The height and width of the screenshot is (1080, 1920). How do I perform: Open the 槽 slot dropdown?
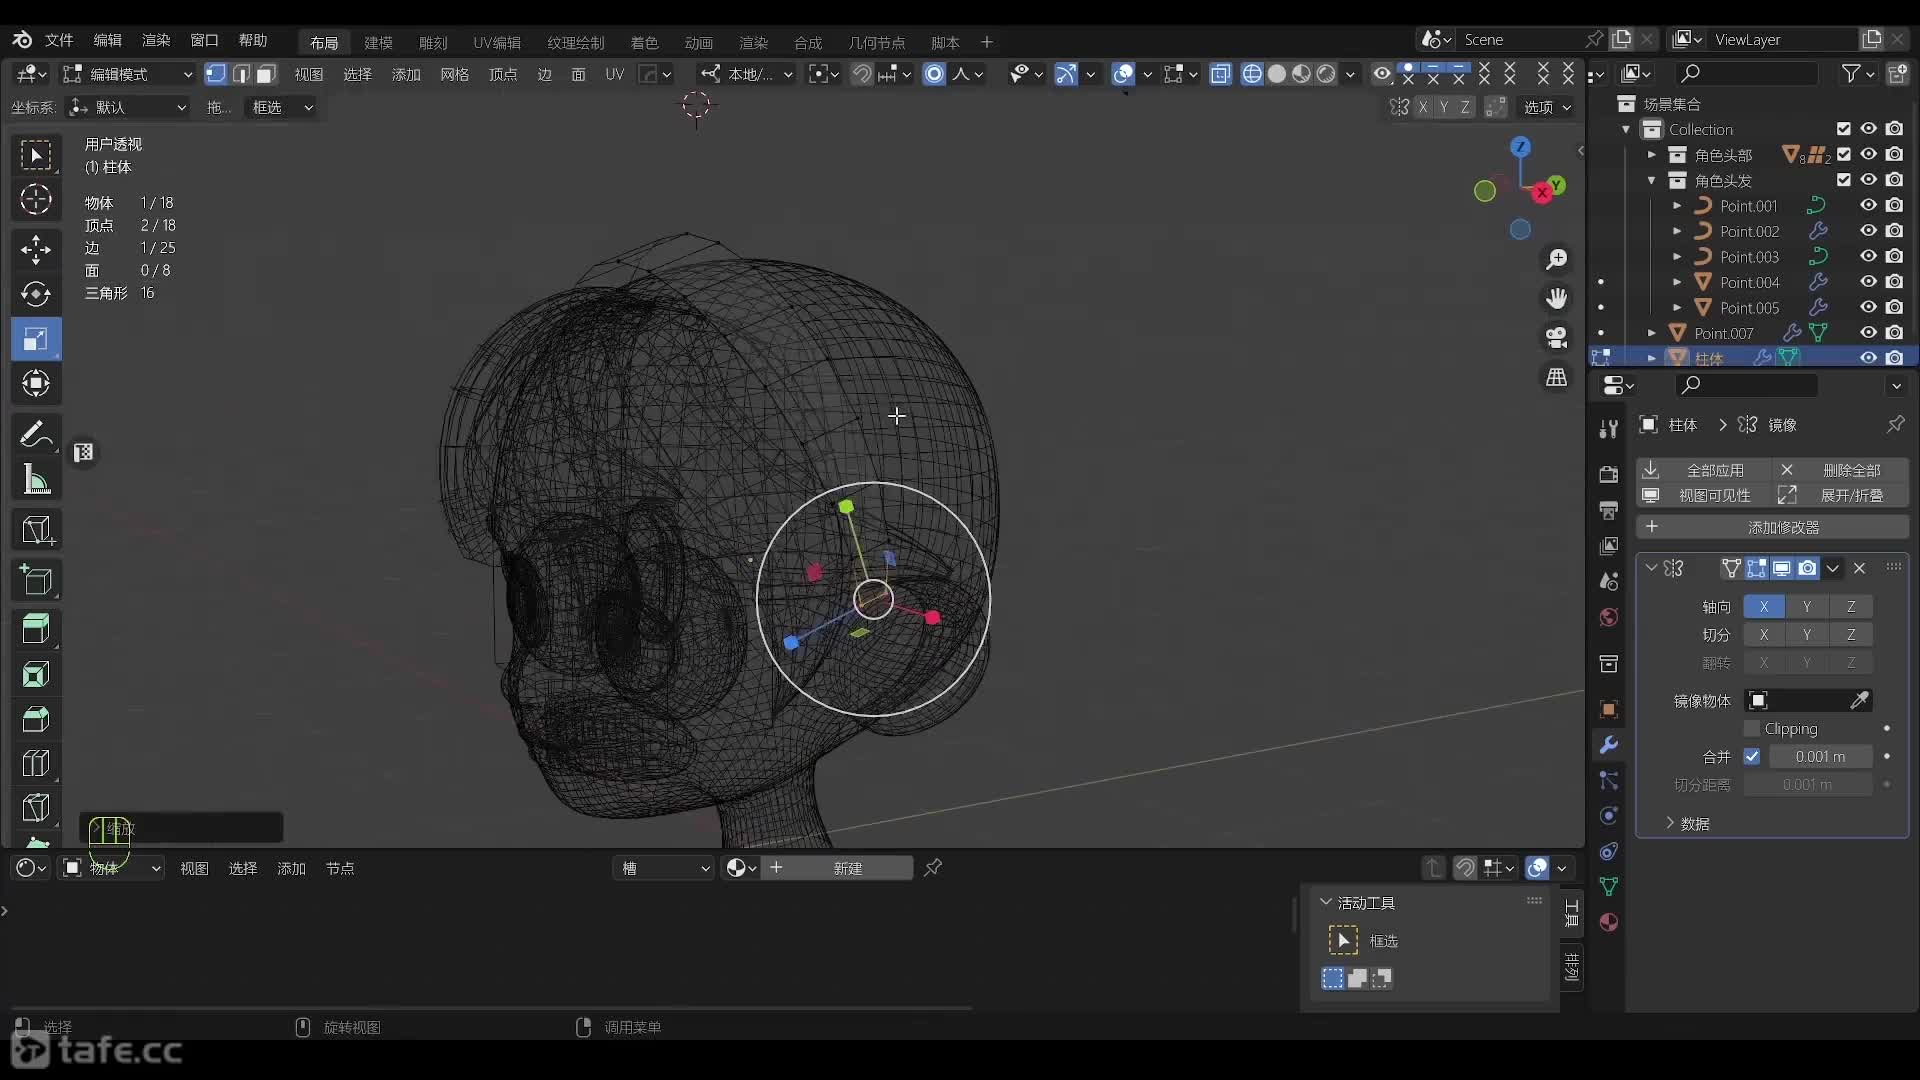[664, 868]
